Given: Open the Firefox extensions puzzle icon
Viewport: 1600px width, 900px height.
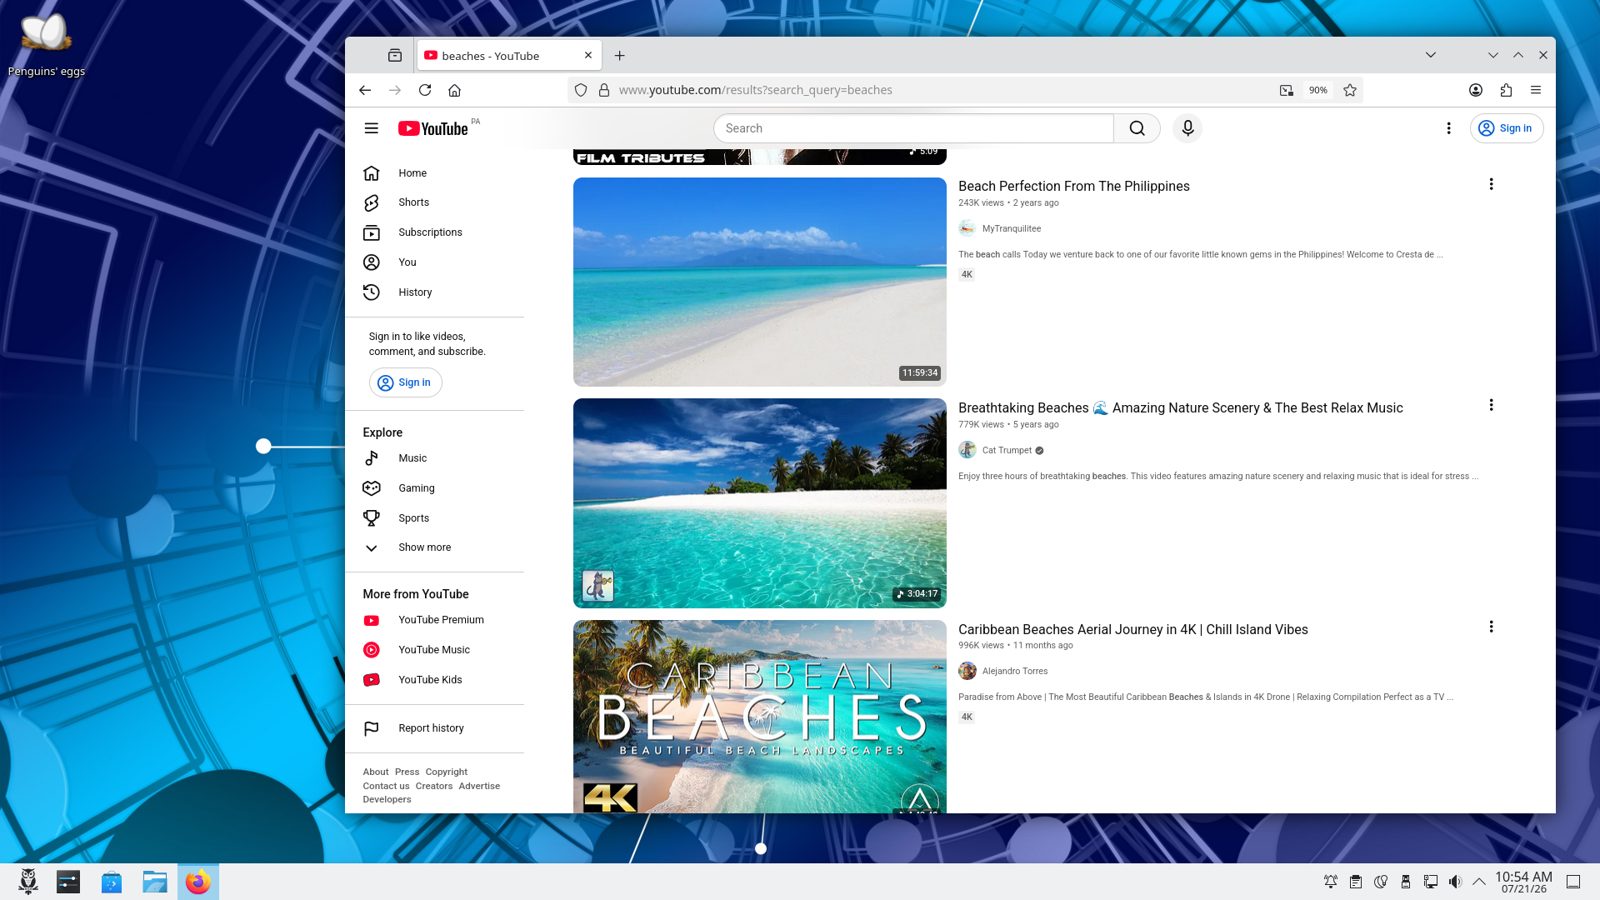Looking at the screenshot, I should [x=1506, y=90].
